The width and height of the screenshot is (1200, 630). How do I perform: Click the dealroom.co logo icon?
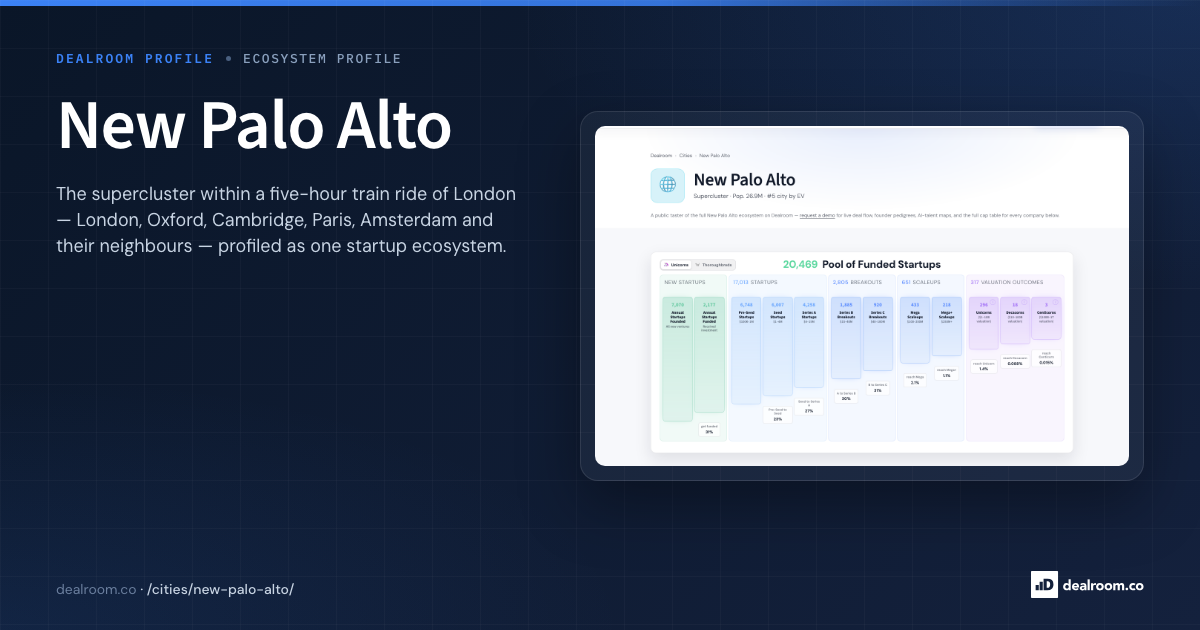pyautogui.click(x=1044, y=585)
